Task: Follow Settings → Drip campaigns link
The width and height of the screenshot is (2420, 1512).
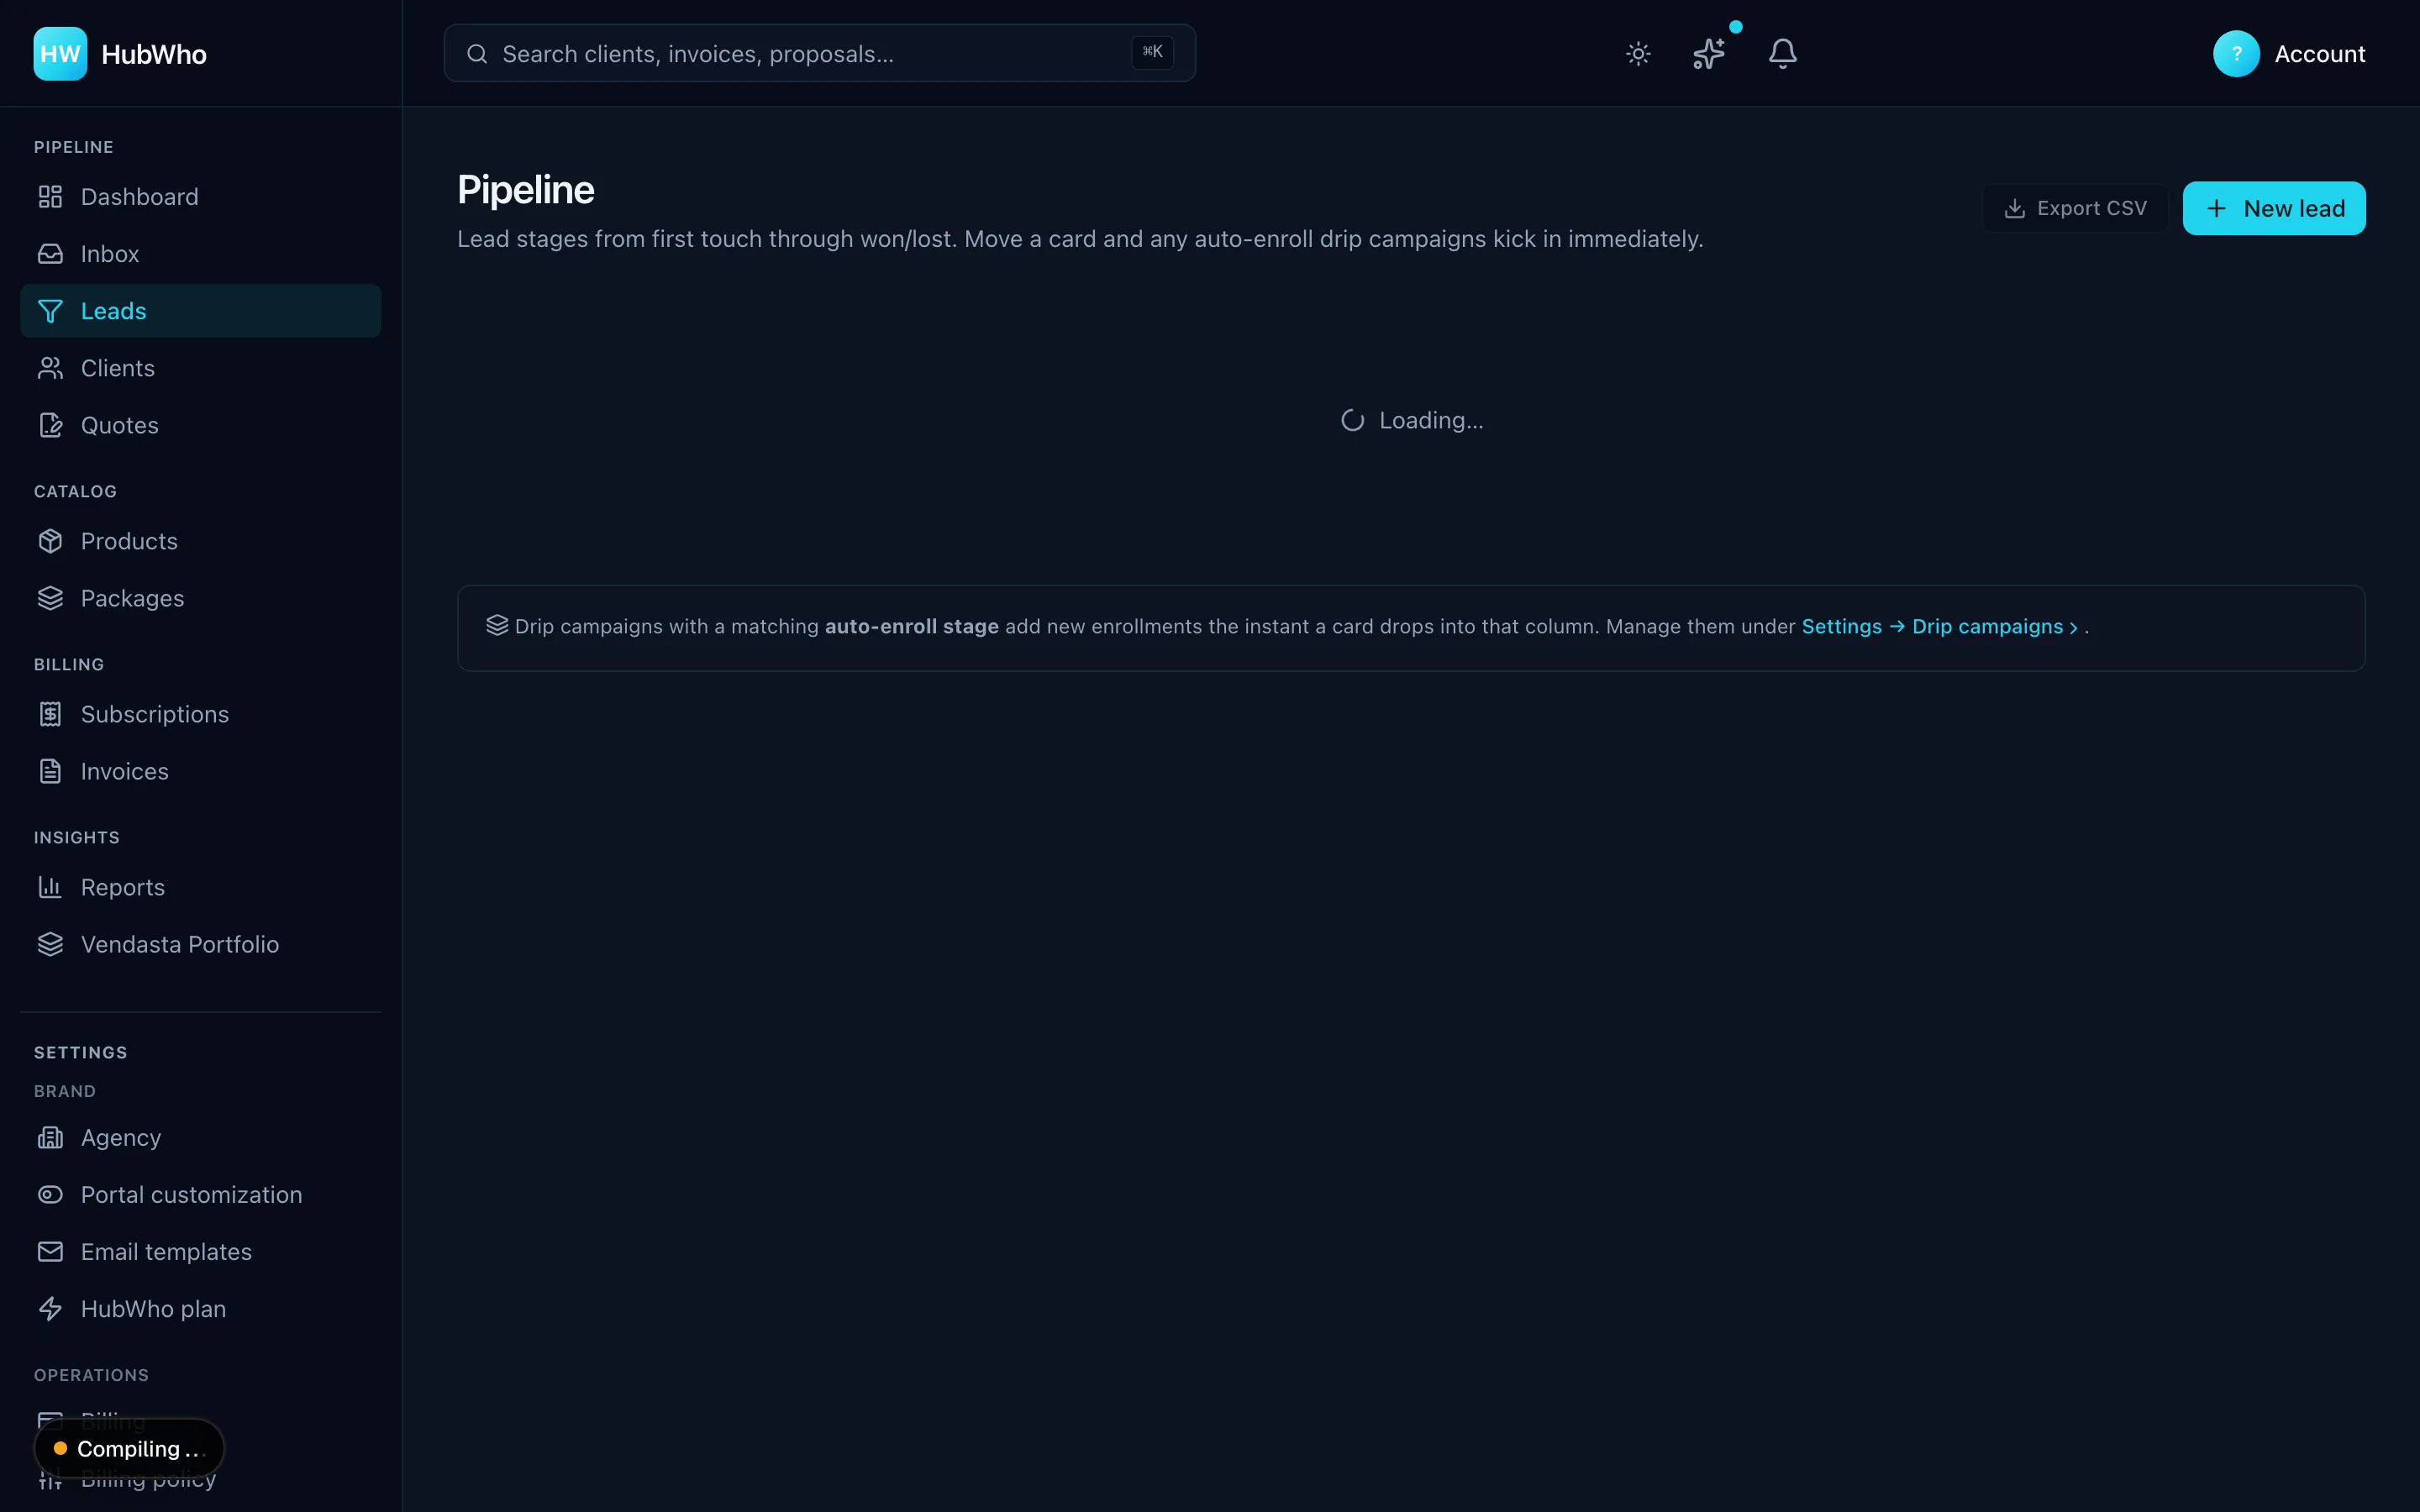Action: (1940, 626)
